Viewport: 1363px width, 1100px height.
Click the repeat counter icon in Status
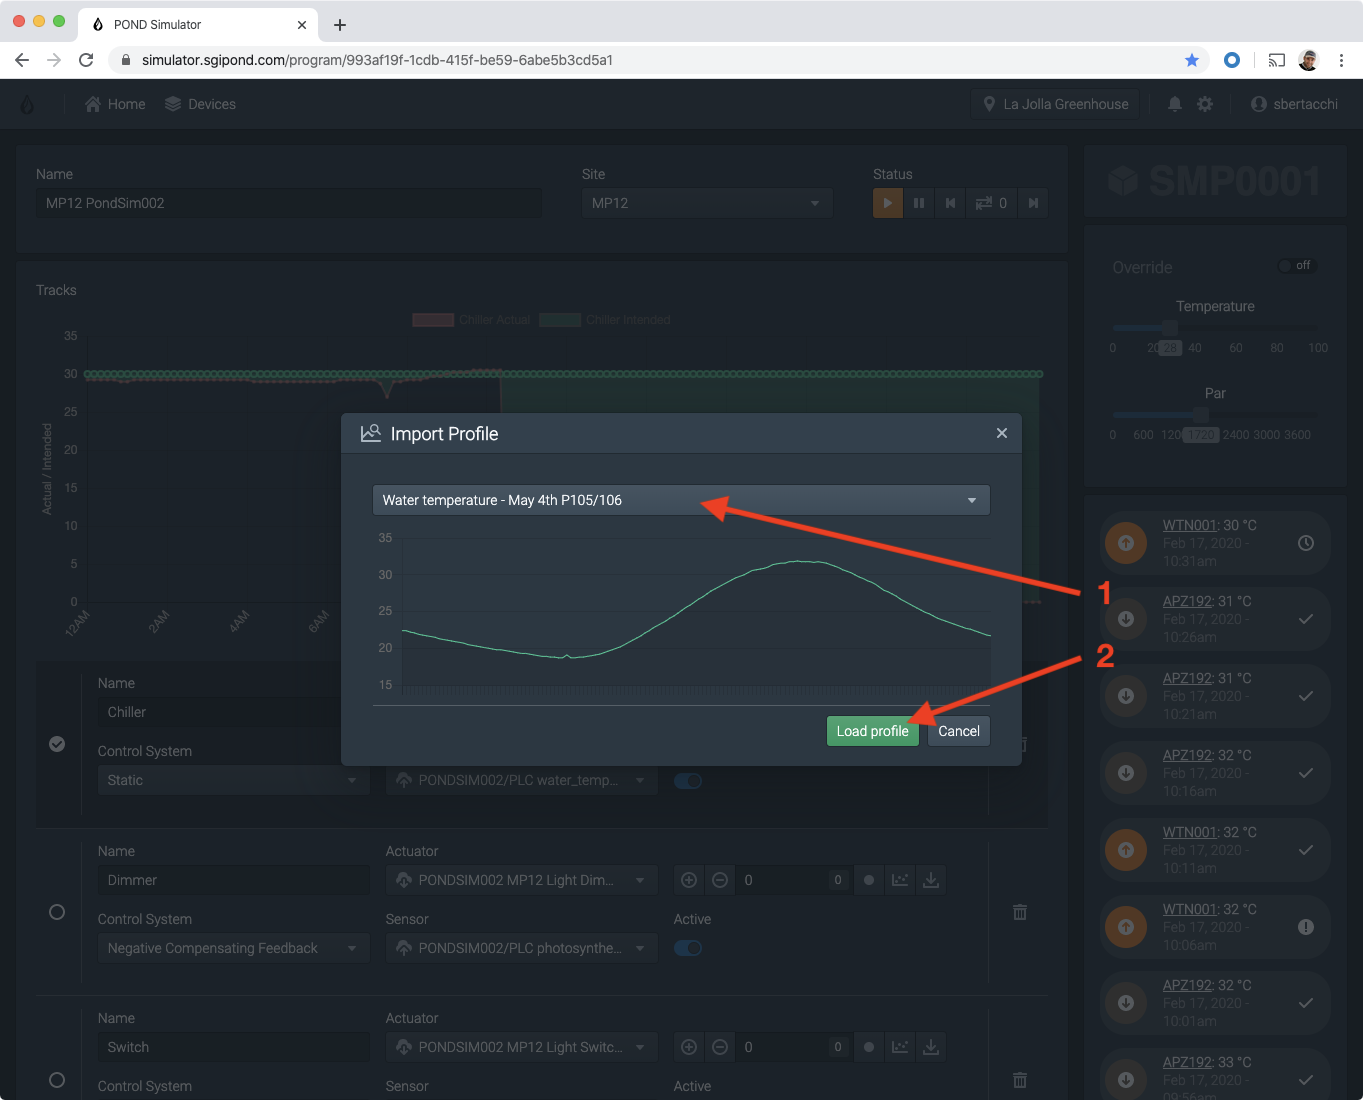(x=991, y=202)
